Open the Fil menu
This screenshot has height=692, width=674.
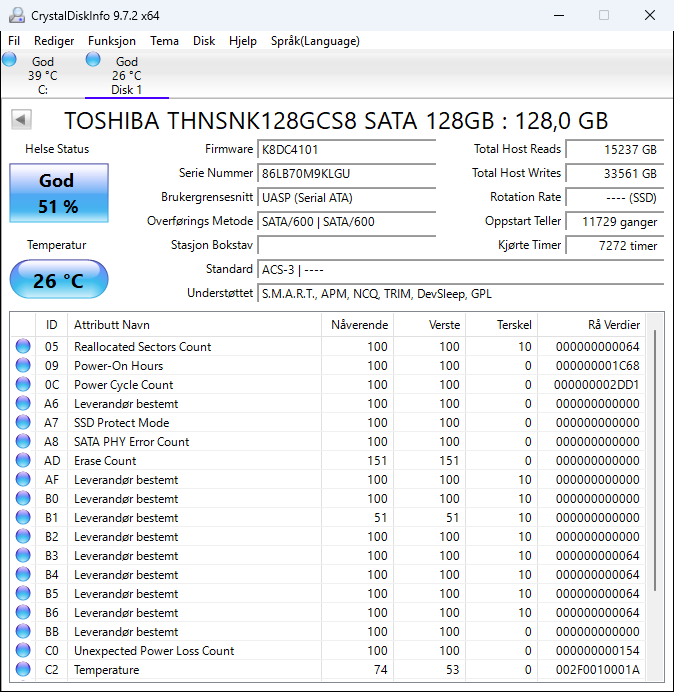point(14,41)
